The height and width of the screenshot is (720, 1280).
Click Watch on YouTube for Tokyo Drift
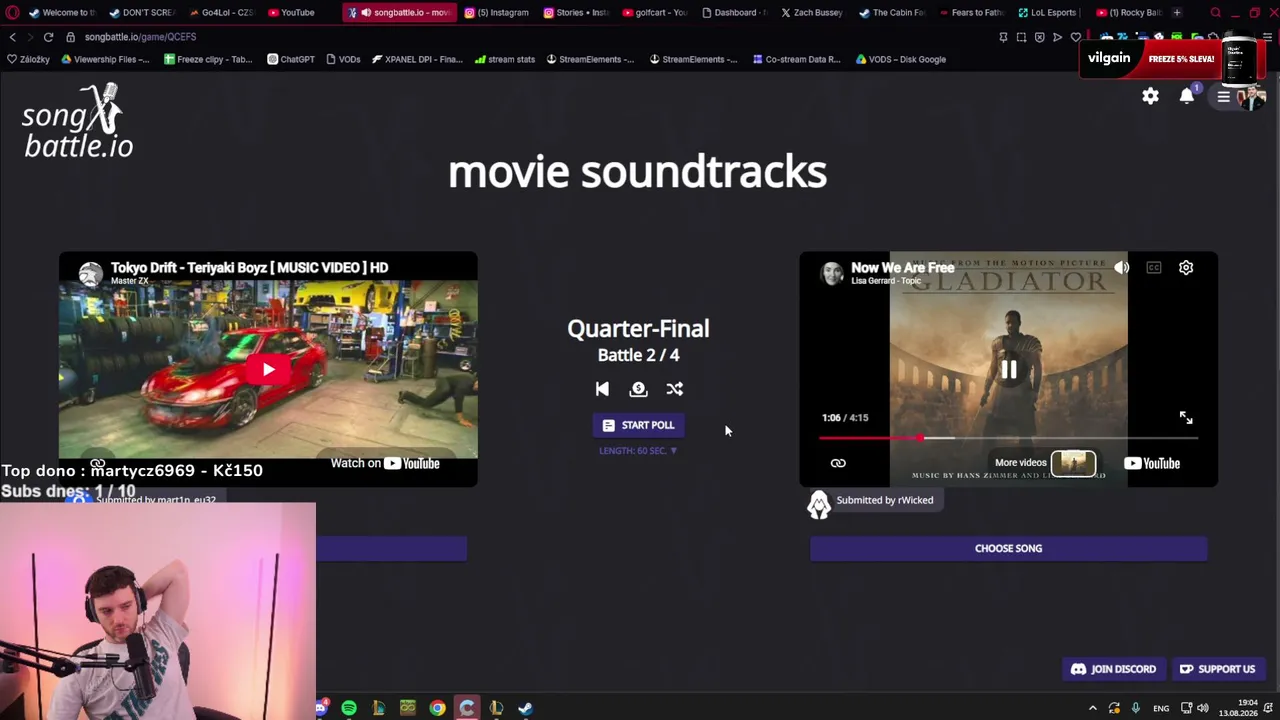[x=385, y=463]
